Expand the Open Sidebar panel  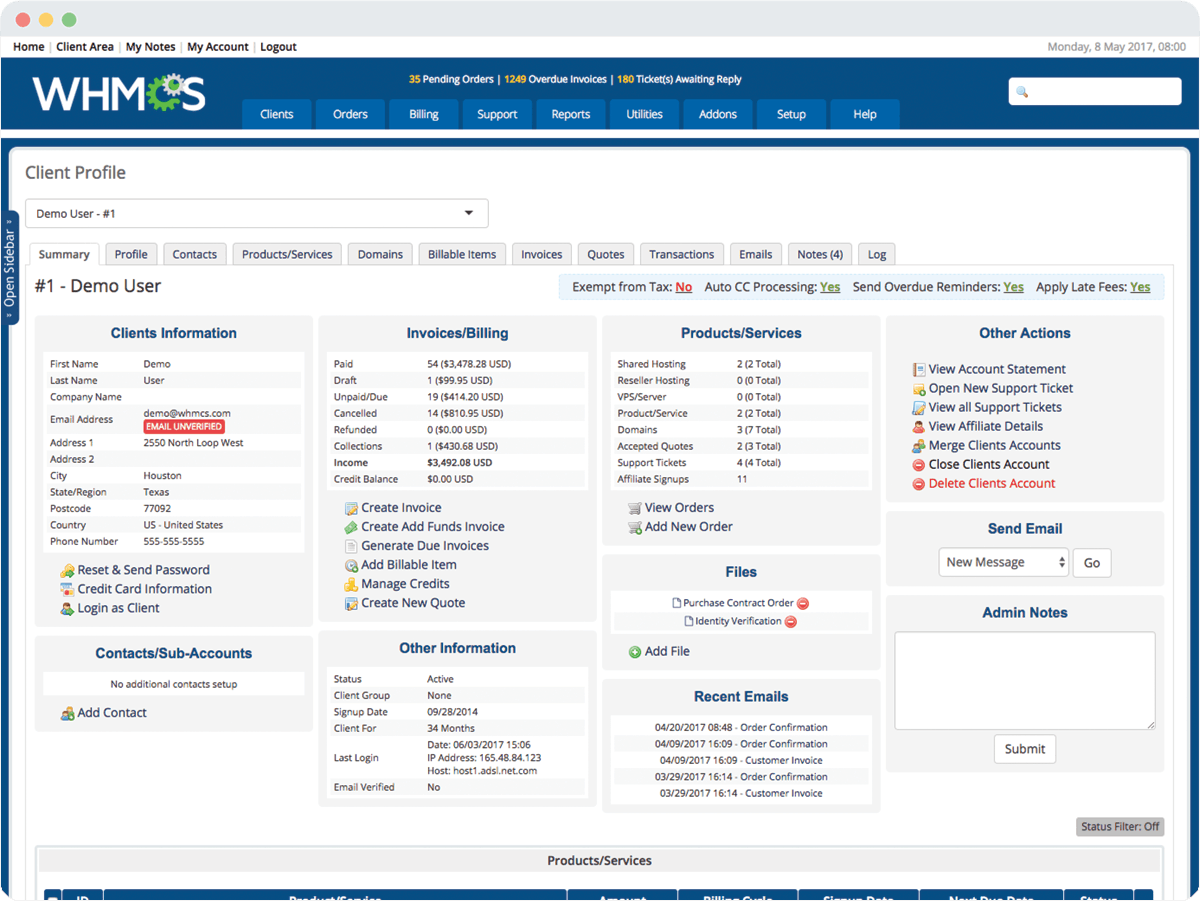pos(9,267)
